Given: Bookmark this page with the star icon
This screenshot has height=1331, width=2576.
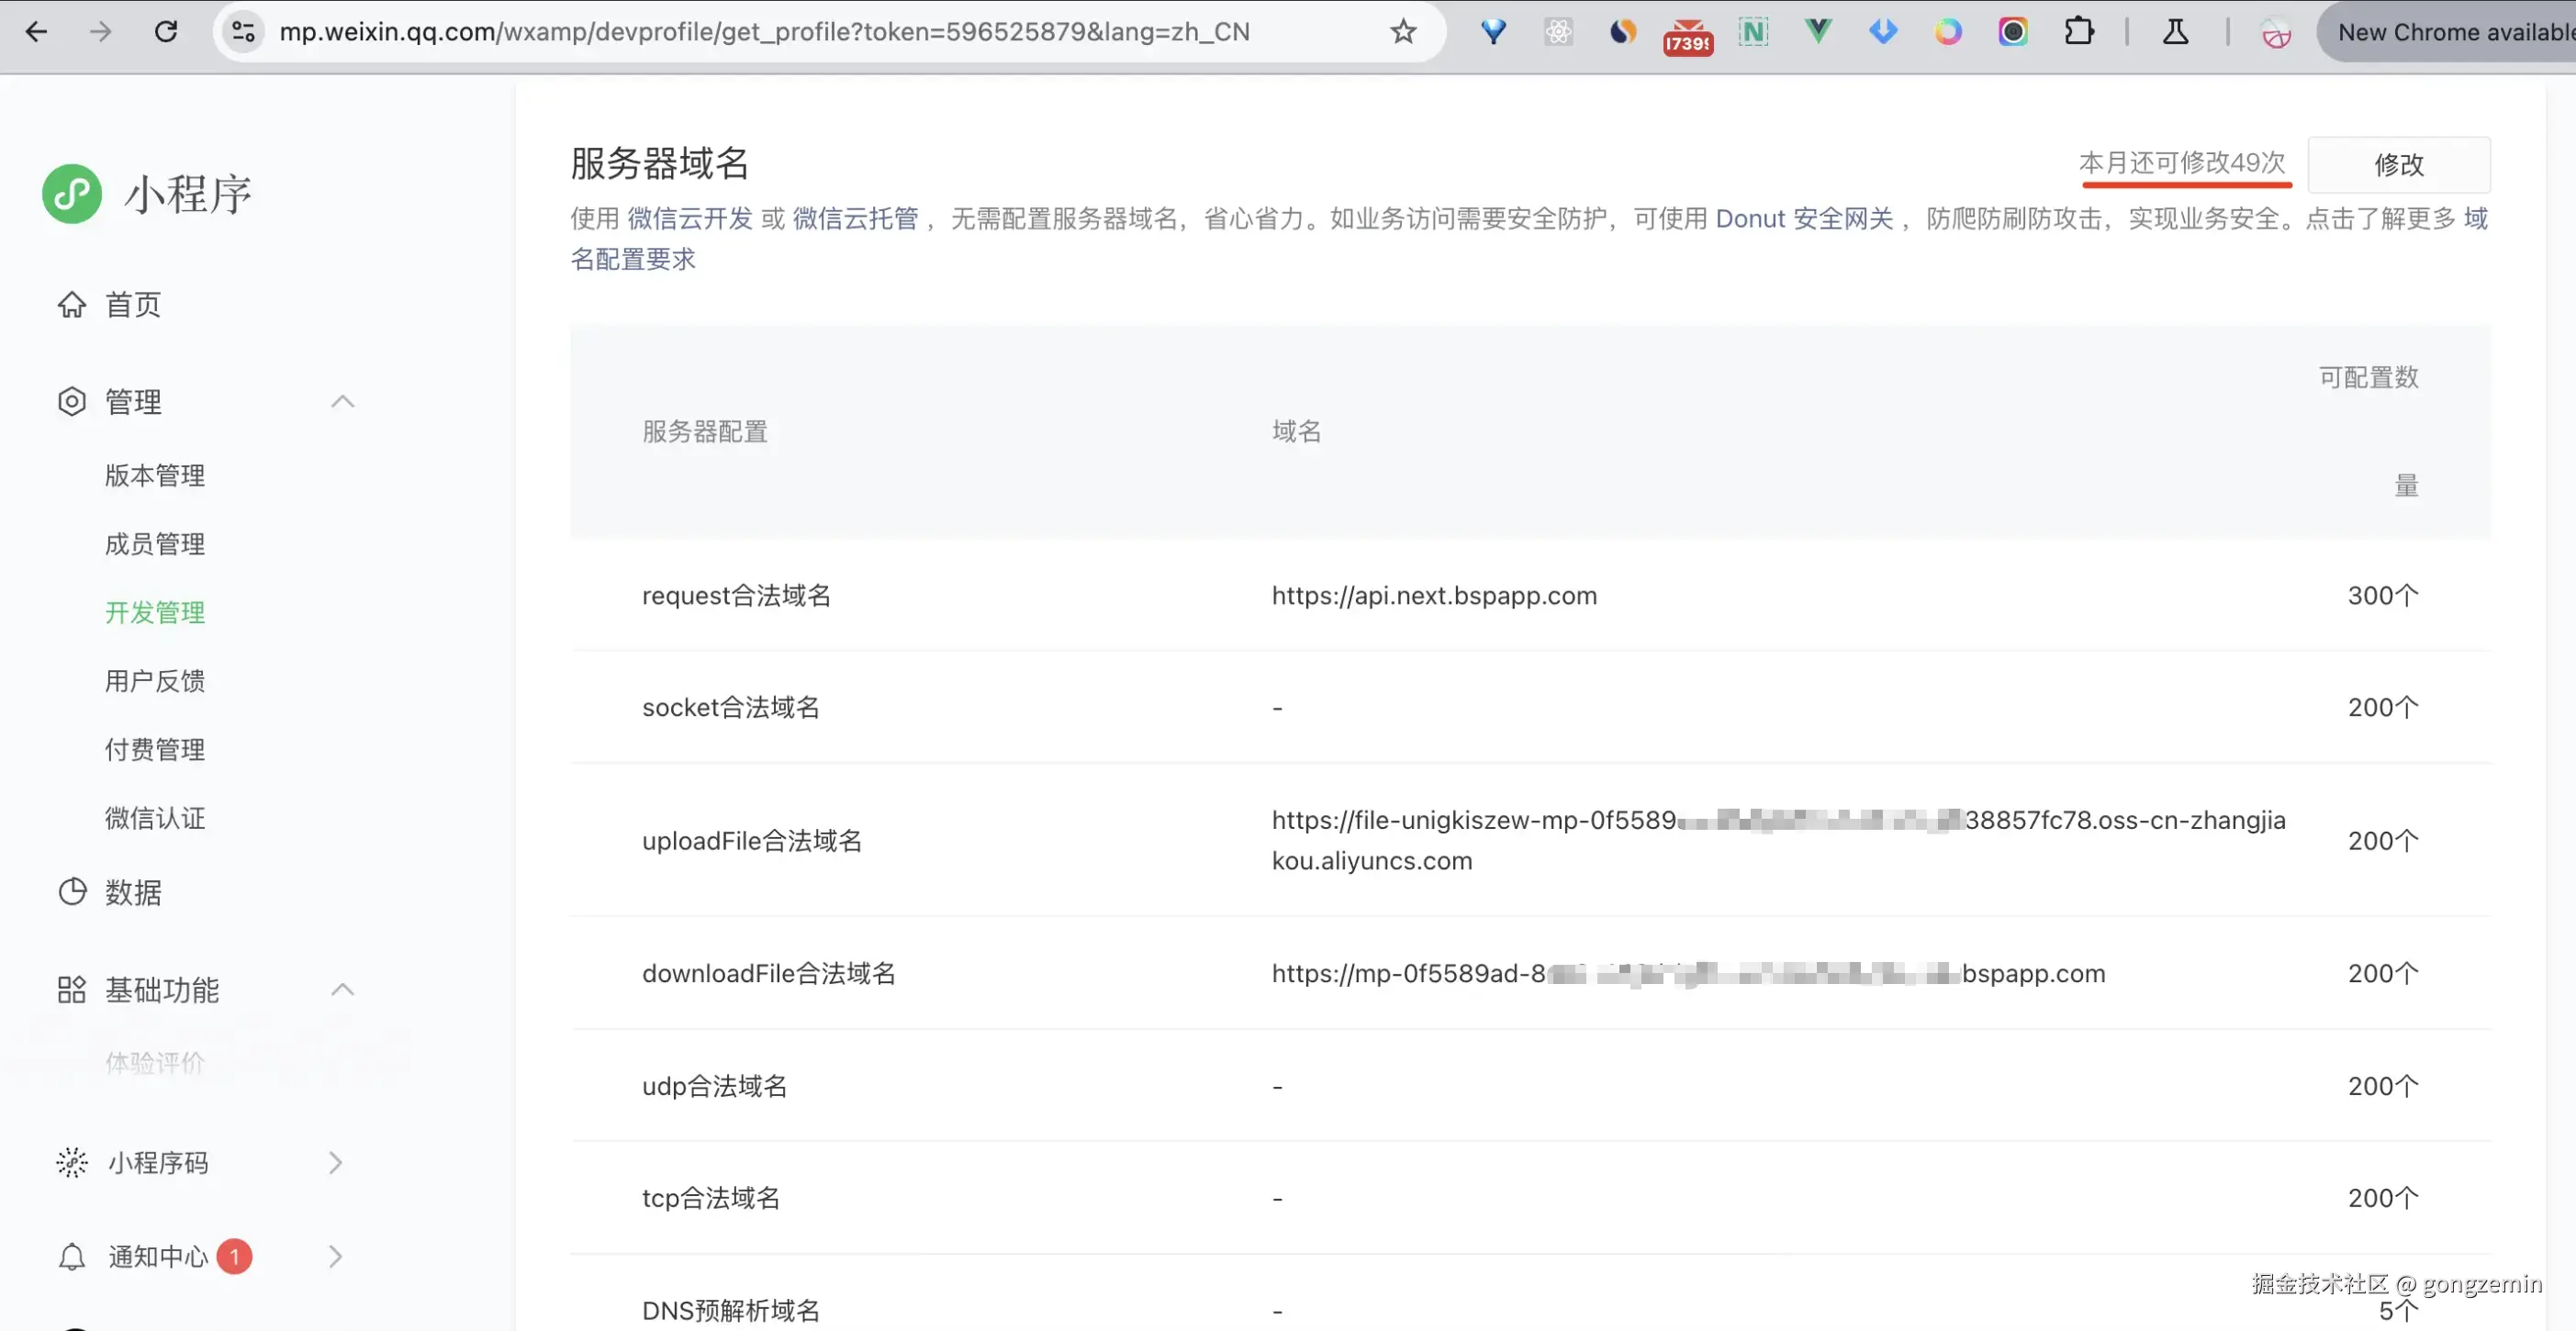Looking at the screenshot, I should click(1403, 32).
